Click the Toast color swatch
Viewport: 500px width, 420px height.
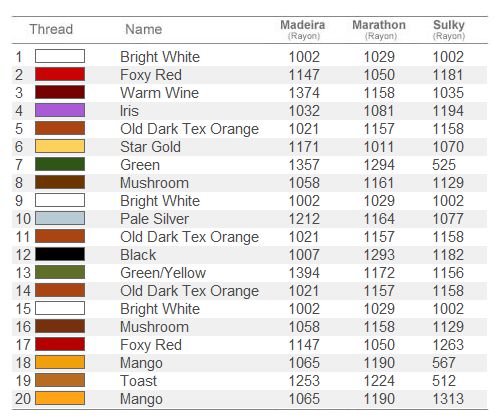(x=60, y=380)
